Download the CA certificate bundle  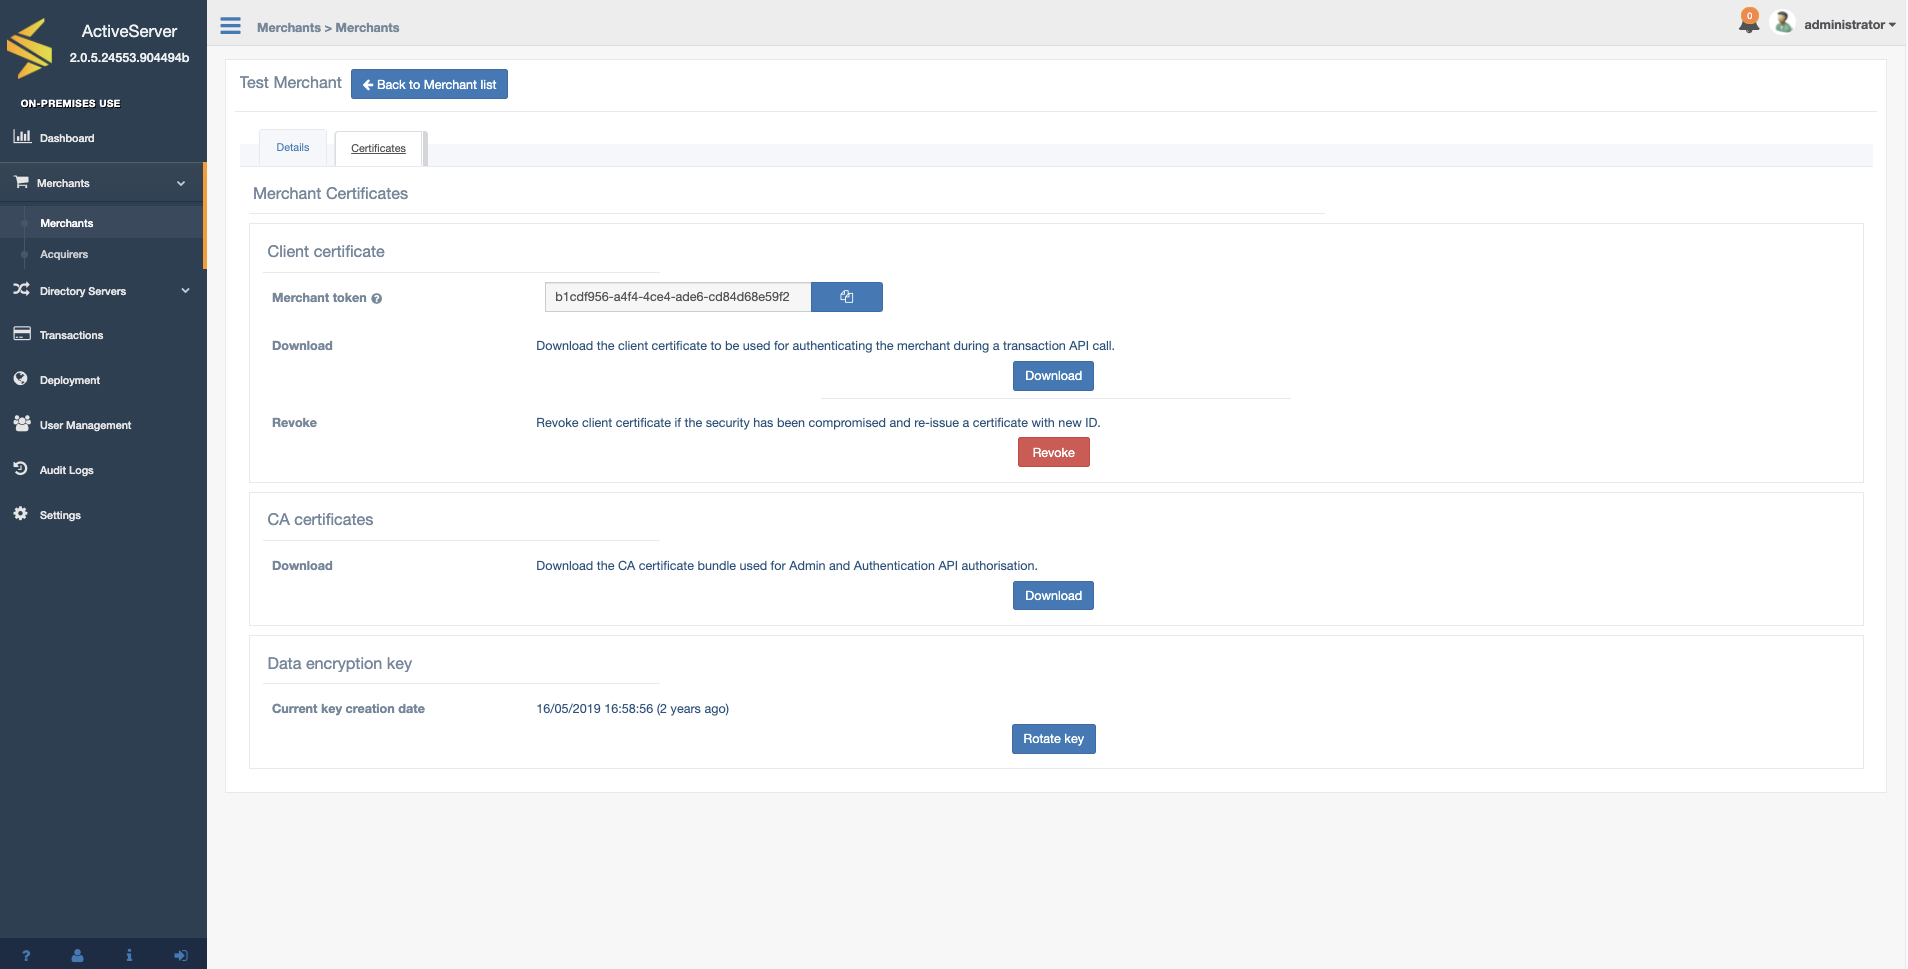coord(1053,596)
